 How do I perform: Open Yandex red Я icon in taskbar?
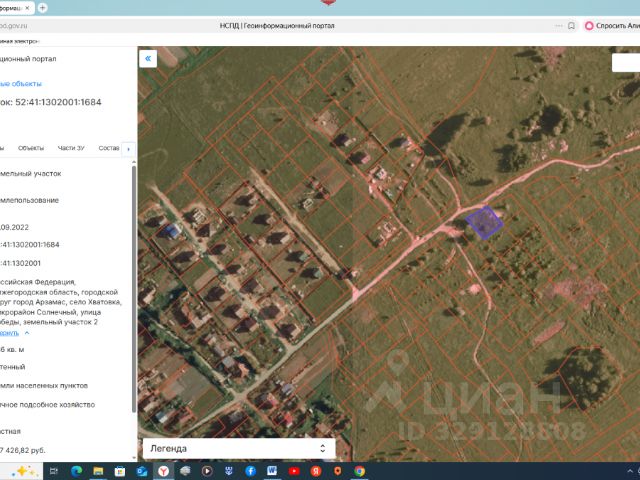point(316,471)
